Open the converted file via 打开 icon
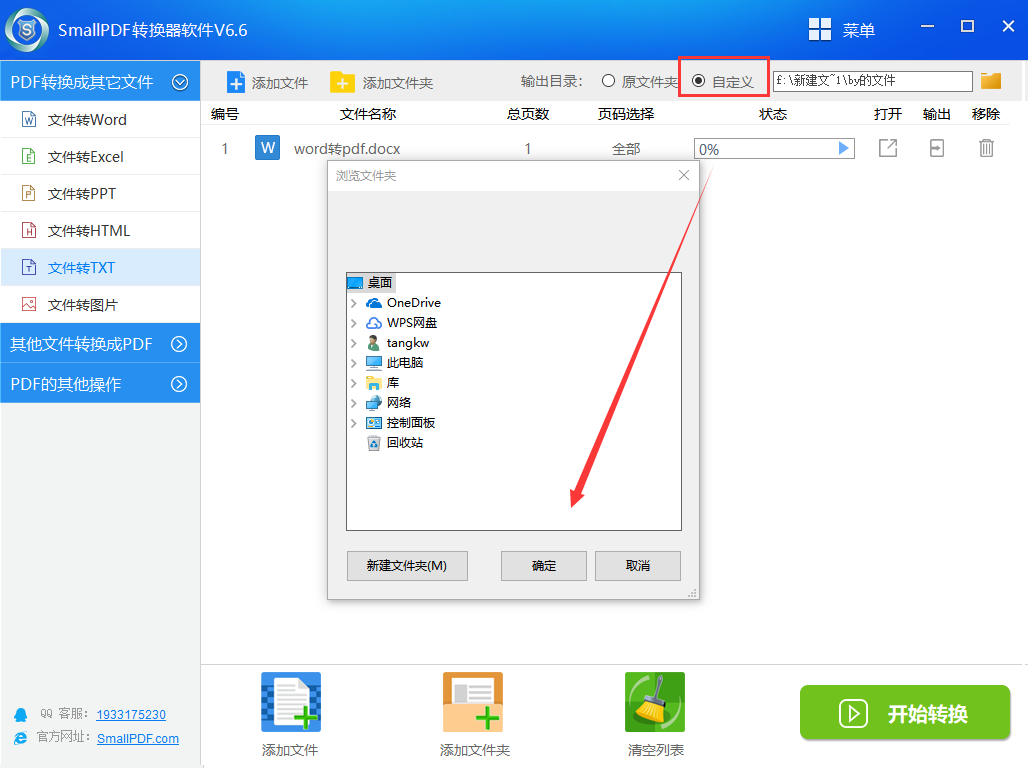 pos(888,148)
